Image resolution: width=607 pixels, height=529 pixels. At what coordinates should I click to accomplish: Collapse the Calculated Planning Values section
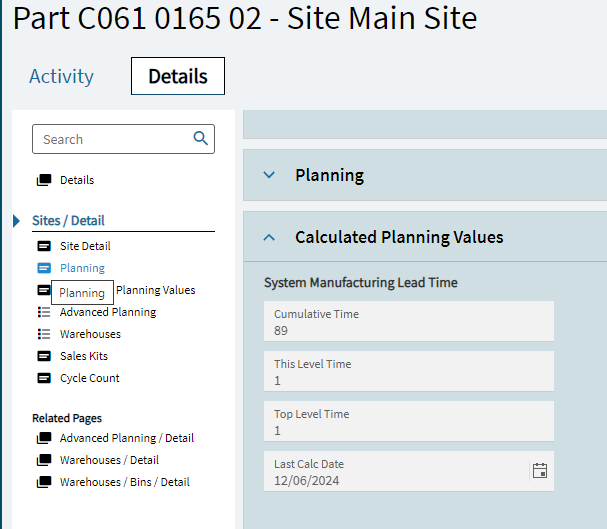pyautogui.click(x=268, y=237)
